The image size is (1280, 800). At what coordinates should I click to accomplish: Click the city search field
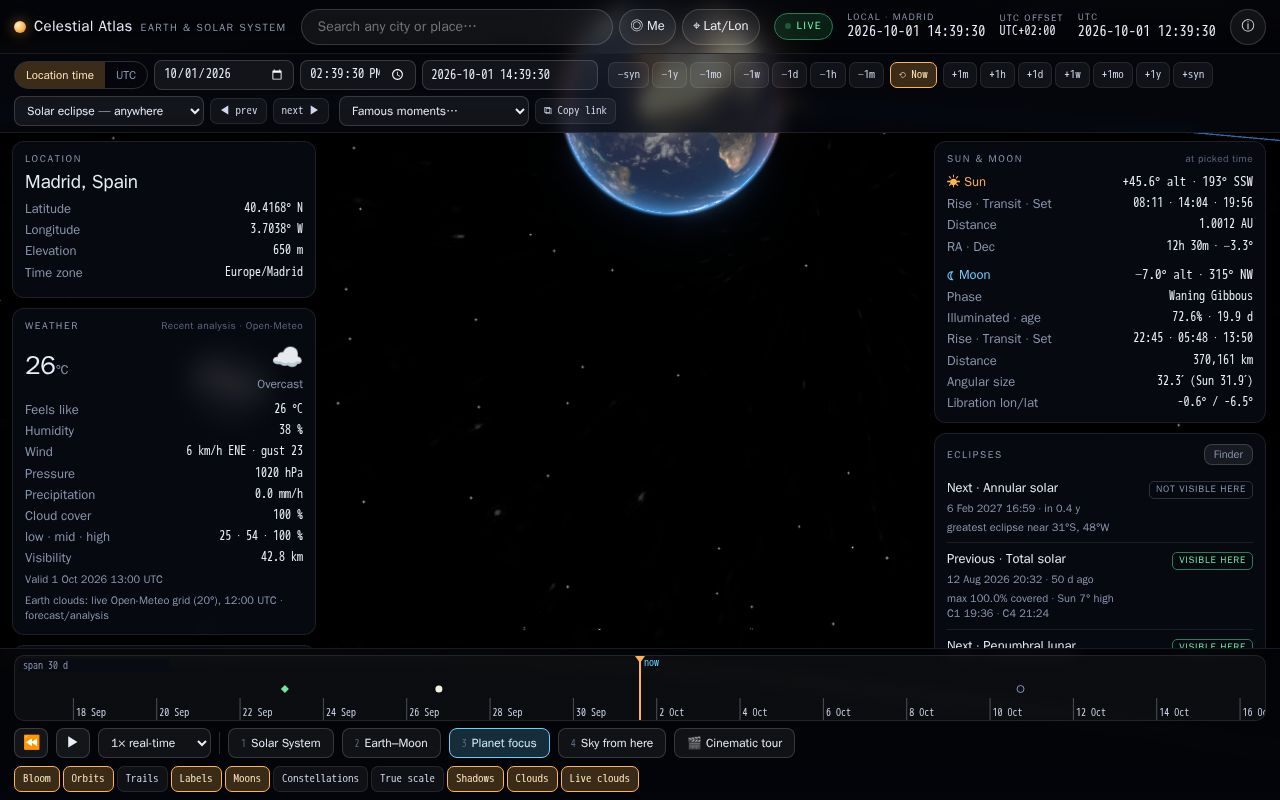[x=457, y=26]
